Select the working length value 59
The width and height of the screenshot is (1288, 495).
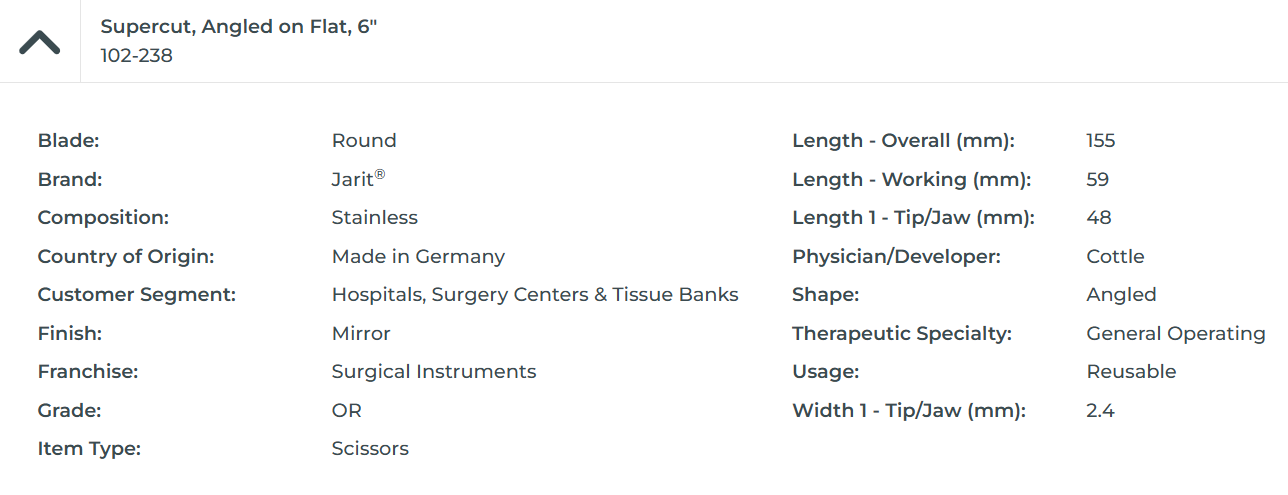coord(1097,180)
